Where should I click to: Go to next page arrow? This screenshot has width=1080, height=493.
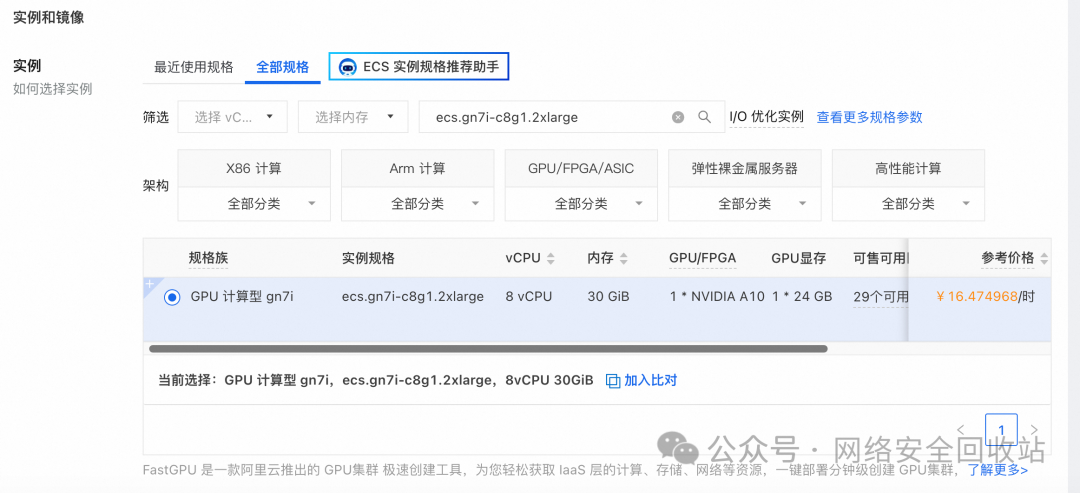1033,430
